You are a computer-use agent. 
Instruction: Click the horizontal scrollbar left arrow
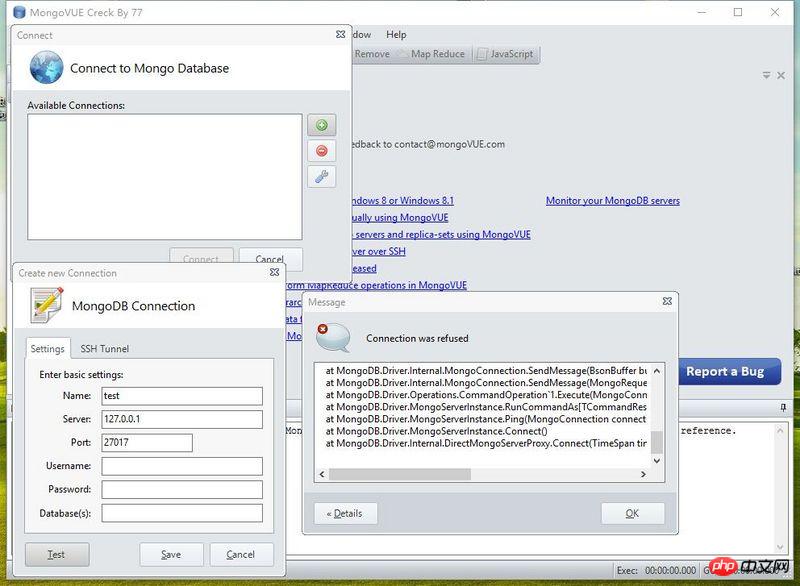pyautogui.click(x=321, y=474)
